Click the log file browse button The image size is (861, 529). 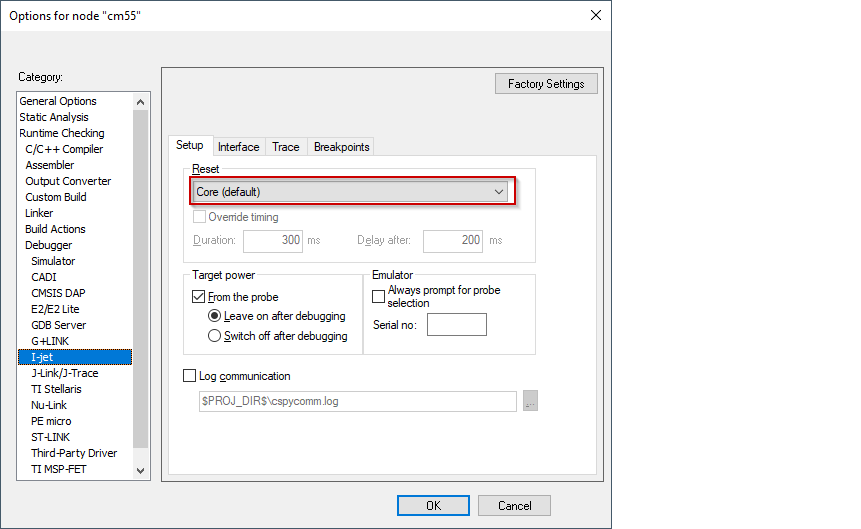[530, 401]
